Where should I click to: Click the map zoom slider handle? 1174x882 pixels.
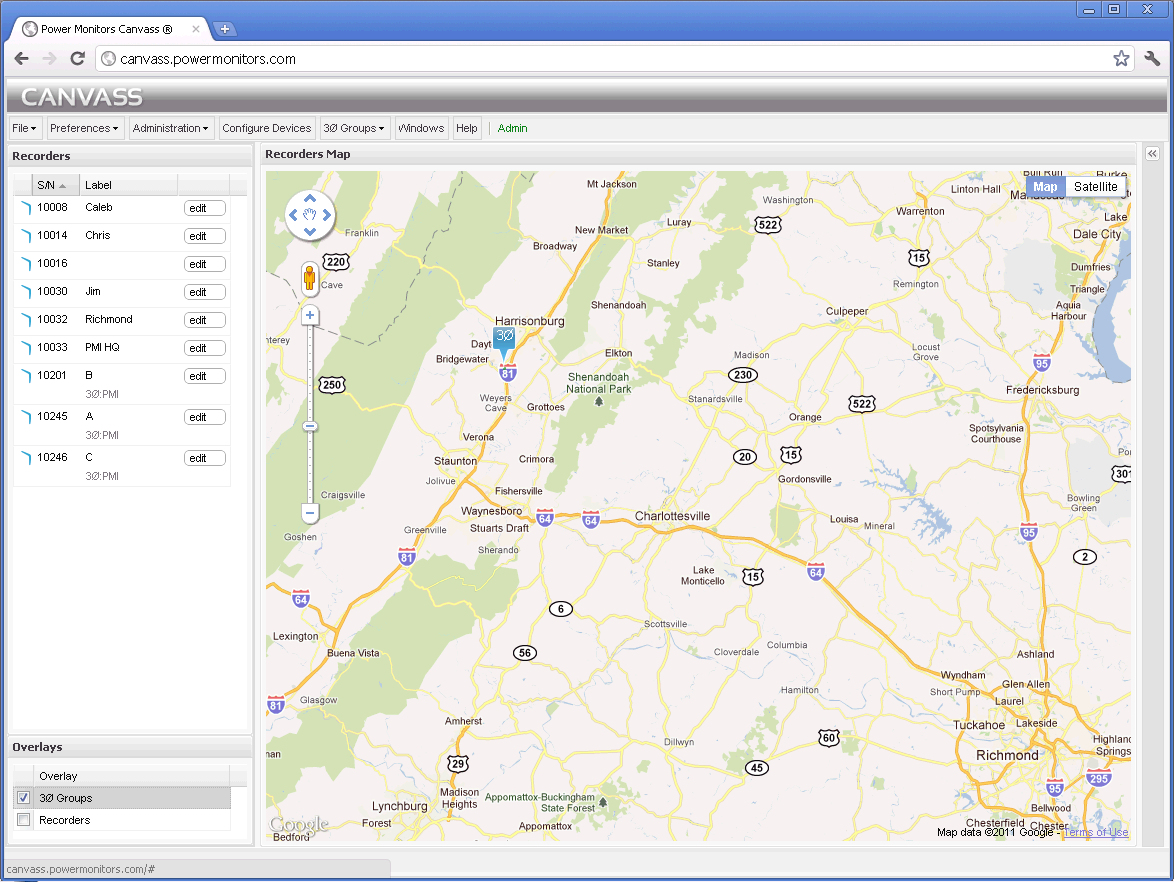click(310, 425)
